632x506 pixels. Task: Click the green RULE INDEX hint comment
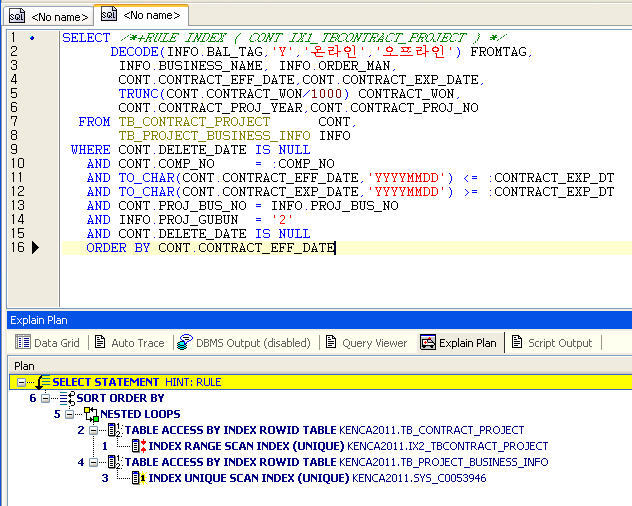tap(313, 38)
